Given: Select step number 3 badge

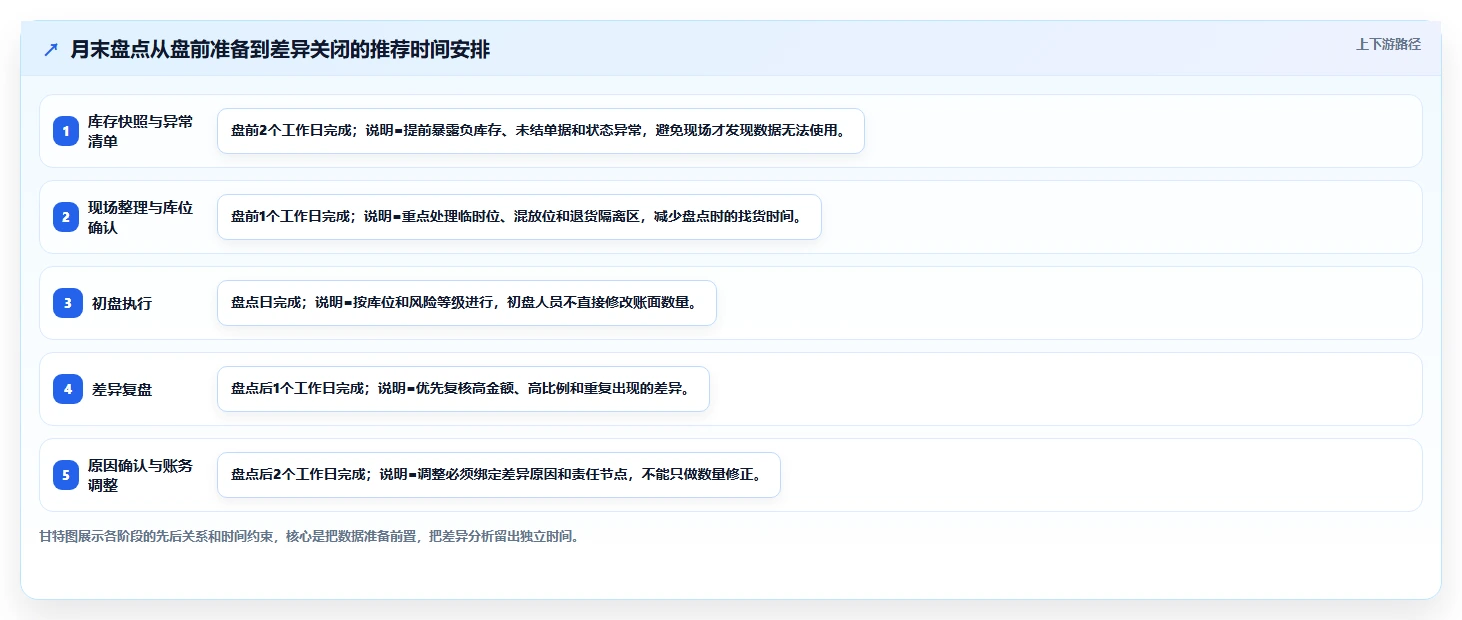Looking at the screenshot, I should (x=67, y=303).
